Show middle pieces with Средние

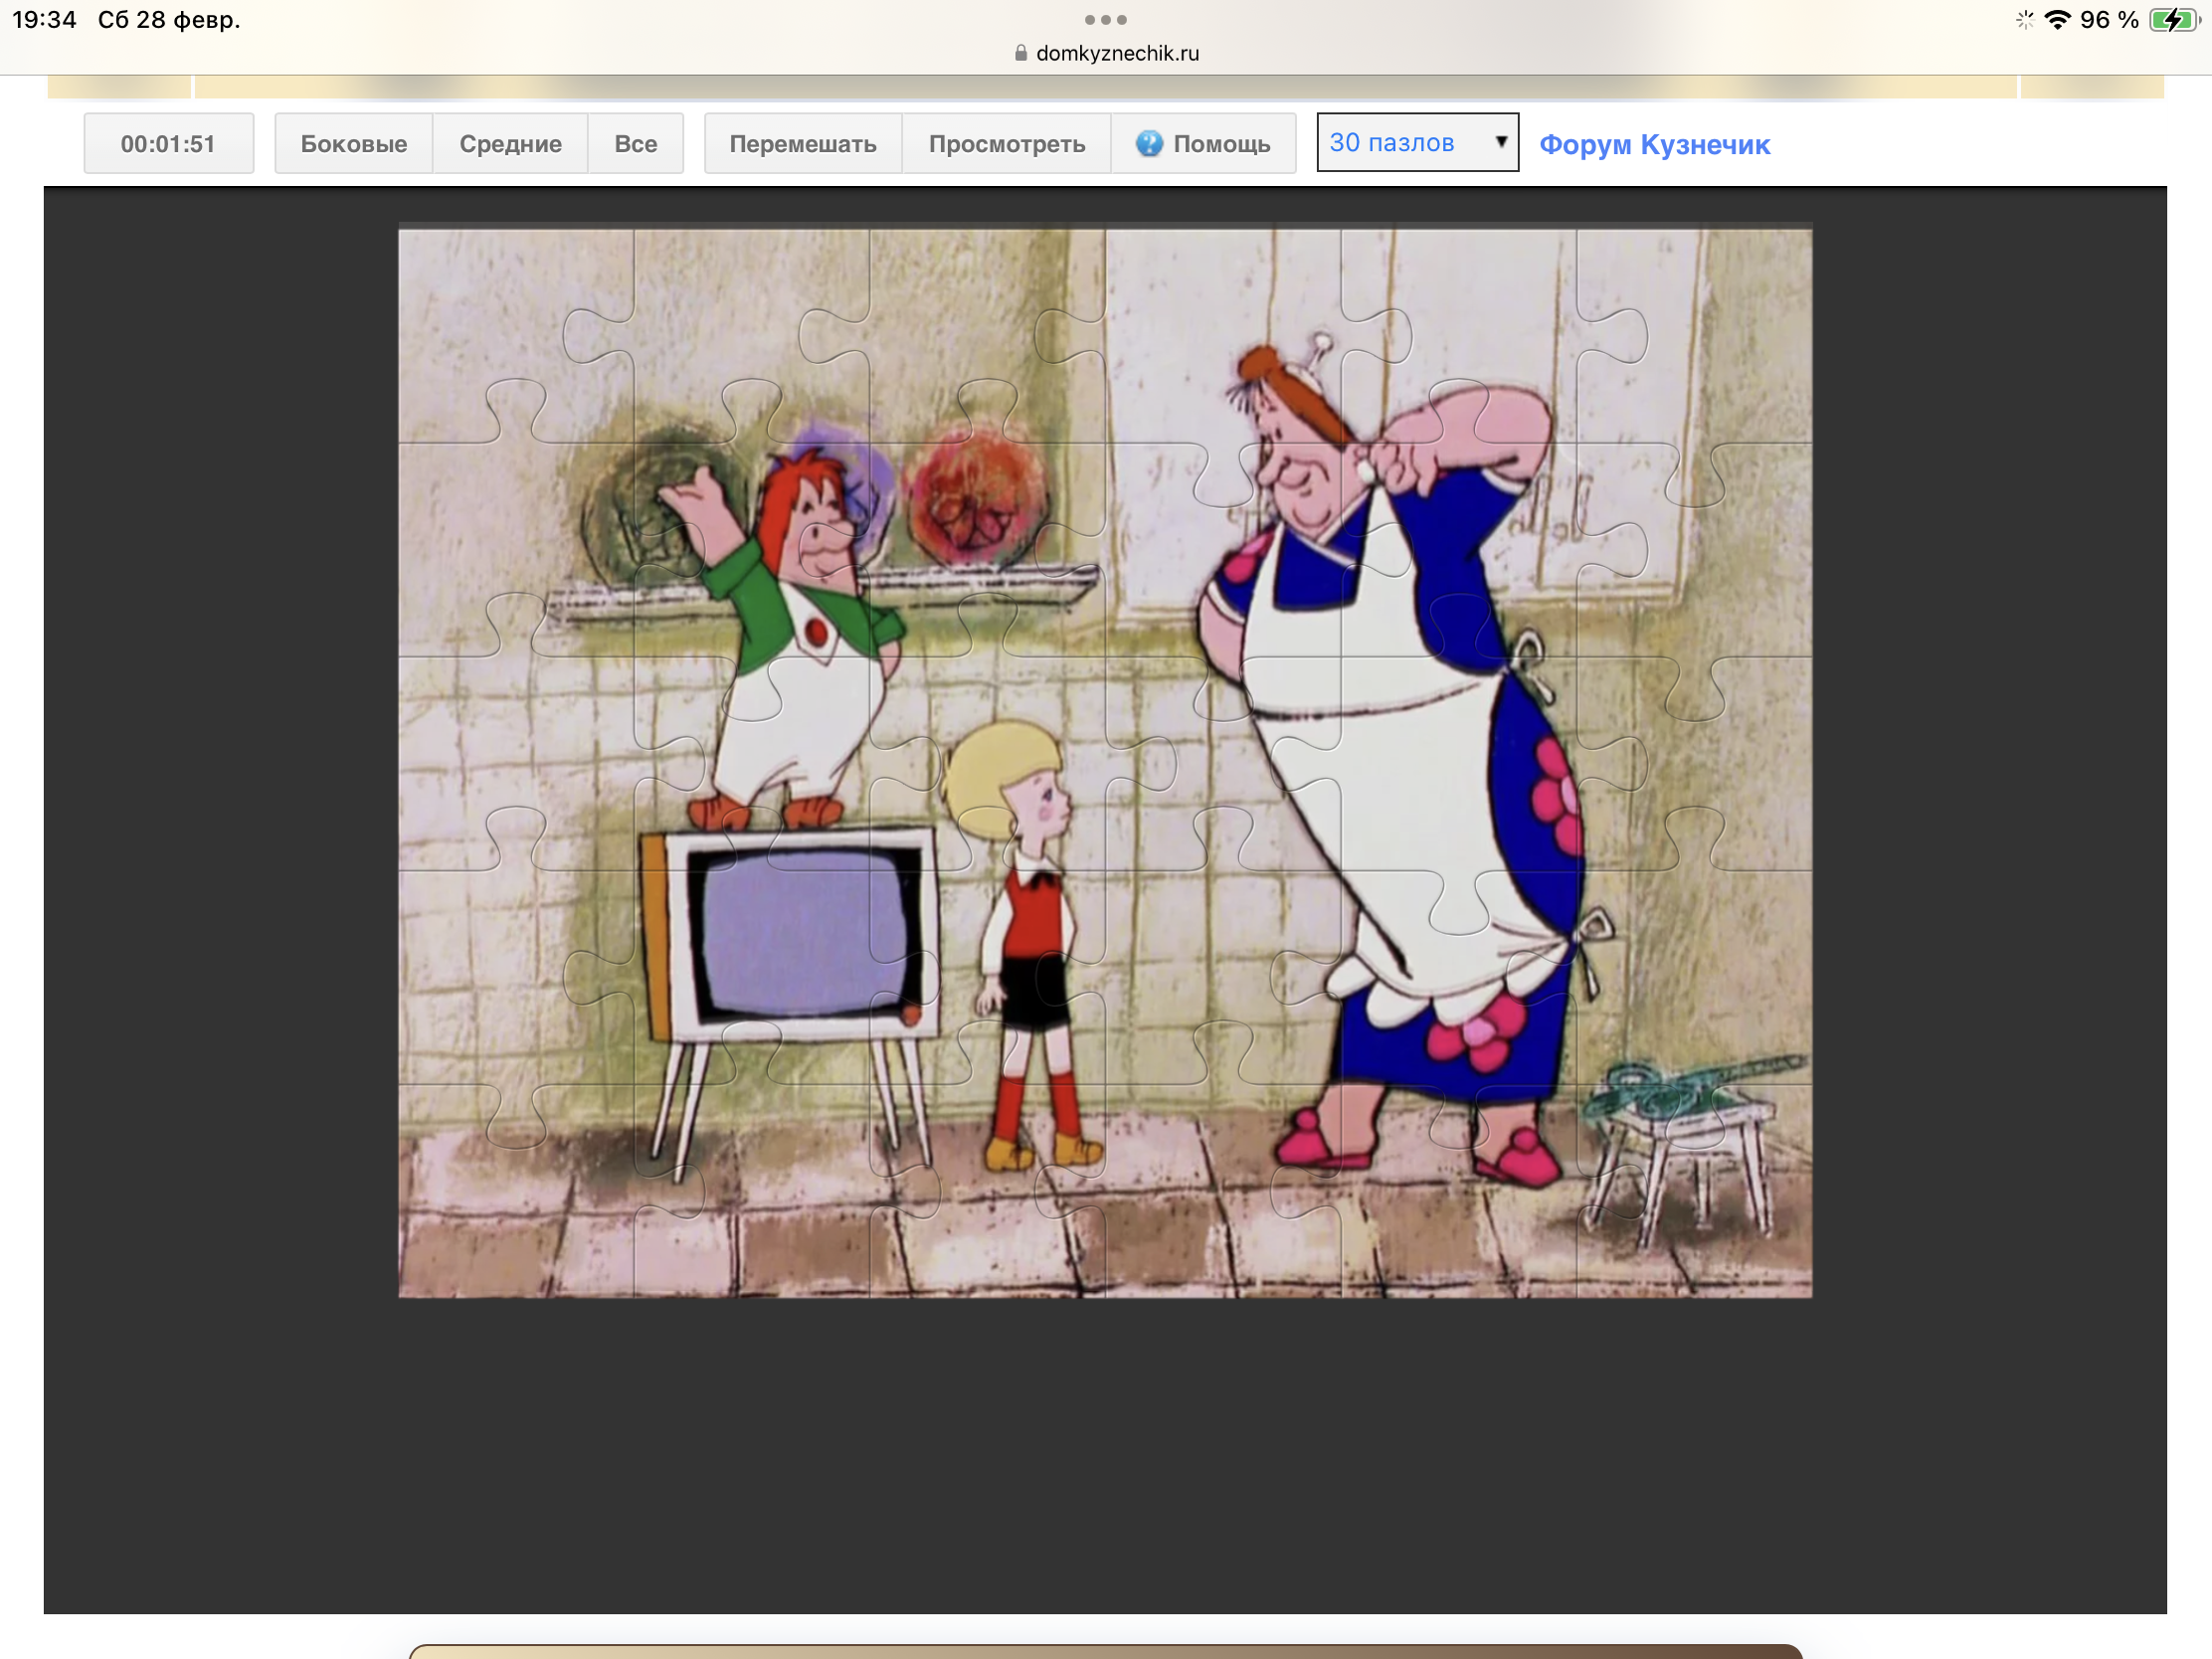(510, 144)
